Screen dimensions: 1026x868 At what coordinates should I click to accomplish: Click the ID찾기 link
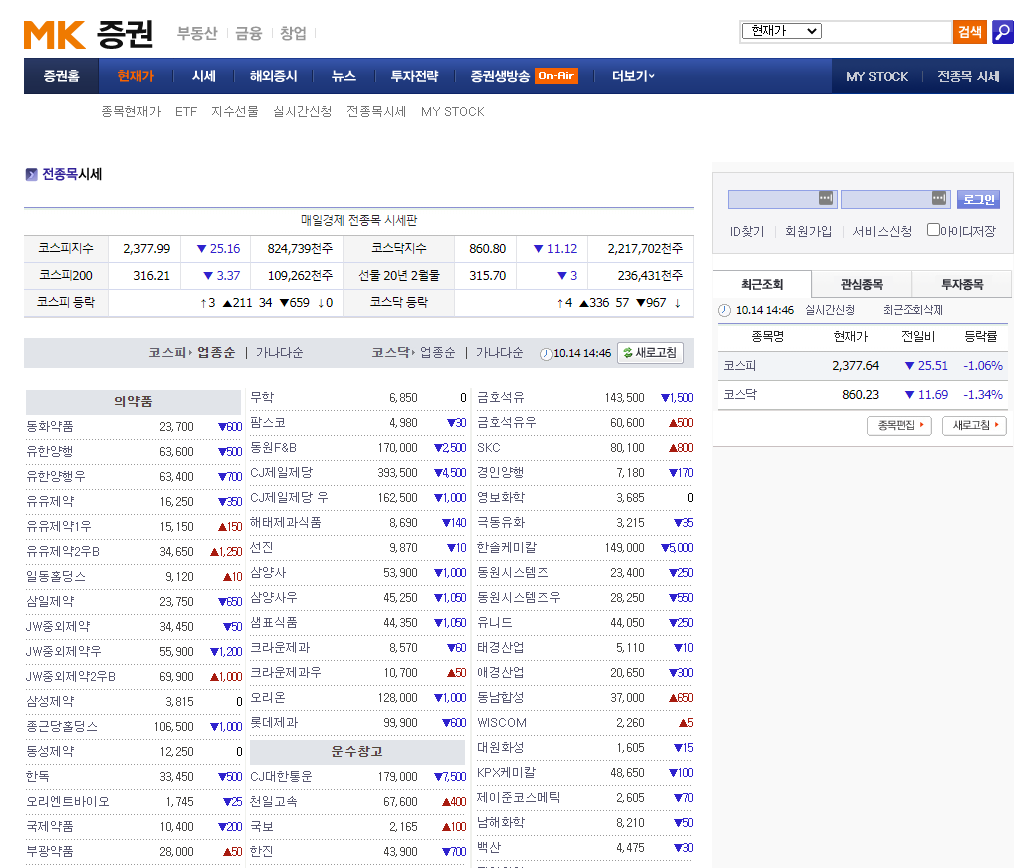tap(747, 232)
